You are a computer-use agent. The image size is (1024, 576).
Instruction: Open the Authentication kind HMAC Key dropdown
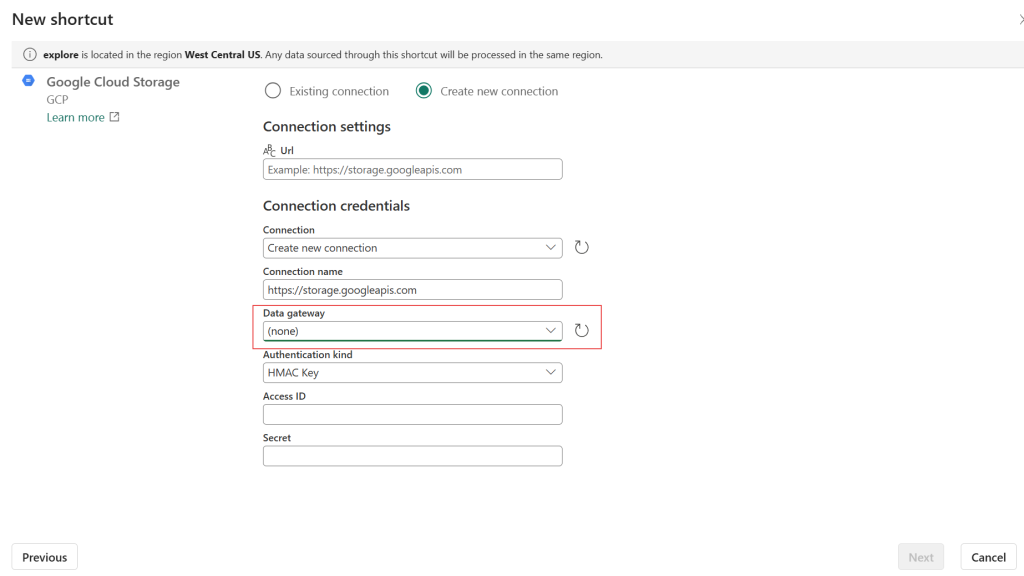click(x=413, y=373)
